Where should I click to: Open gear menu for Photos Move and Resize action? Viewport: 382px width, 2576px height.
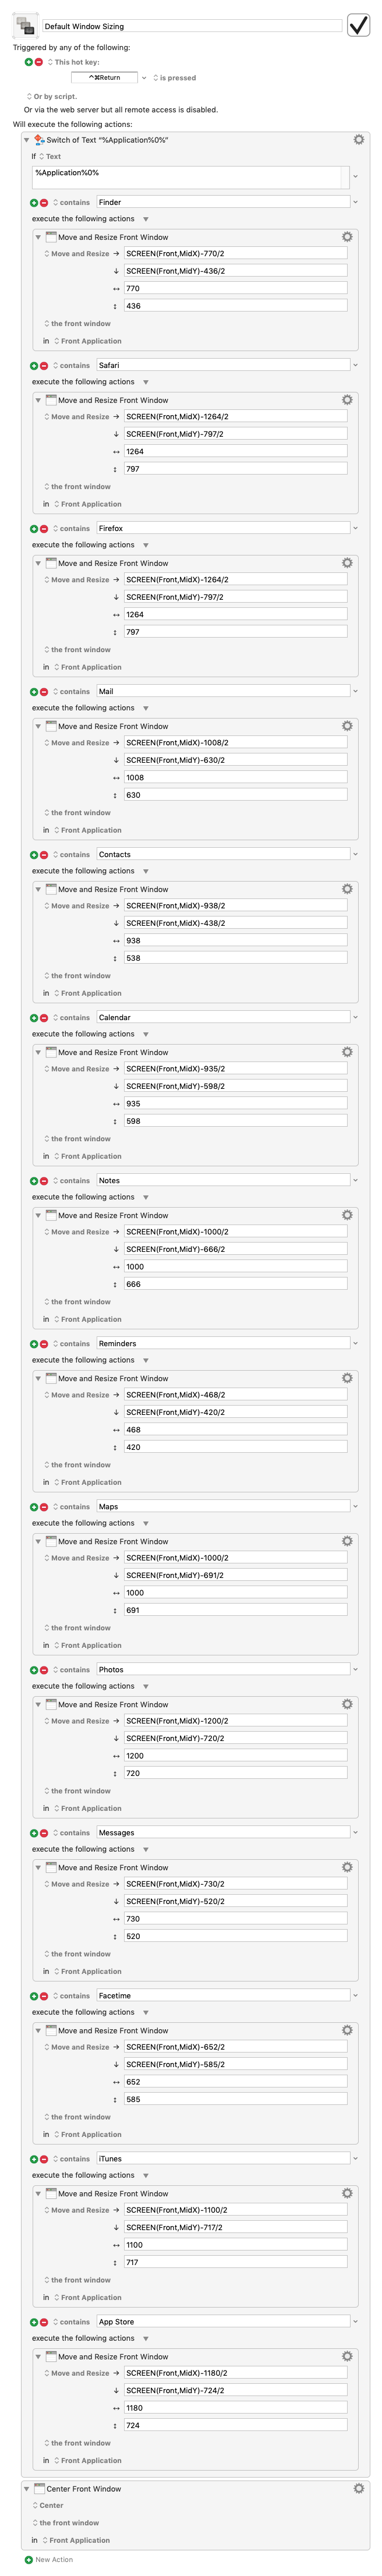tap(347, 1704)
